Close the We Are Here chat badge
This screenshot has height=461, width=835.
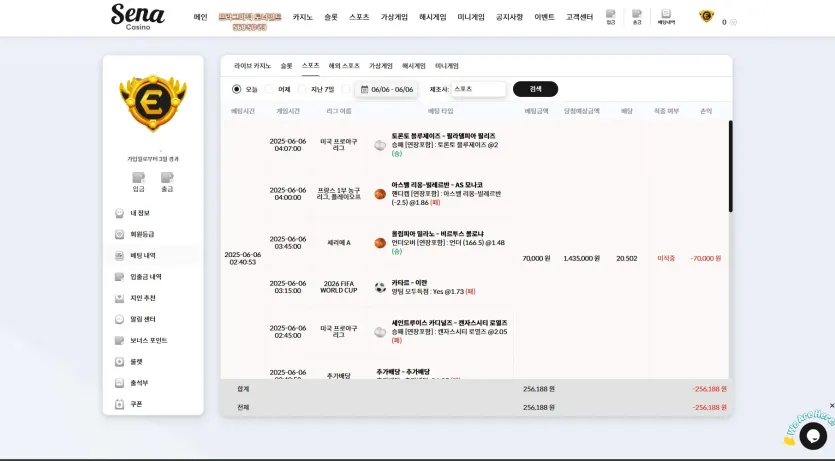tap(832, 406)
